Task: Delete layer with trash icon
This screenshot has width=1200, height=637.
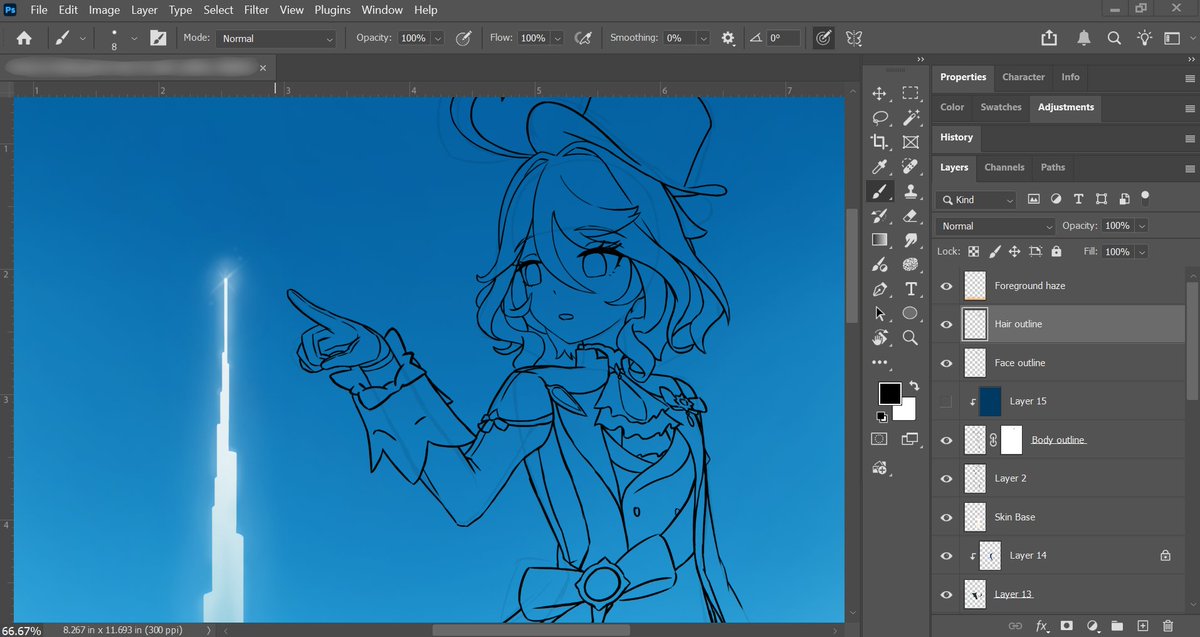Action: pos(1168,626)
